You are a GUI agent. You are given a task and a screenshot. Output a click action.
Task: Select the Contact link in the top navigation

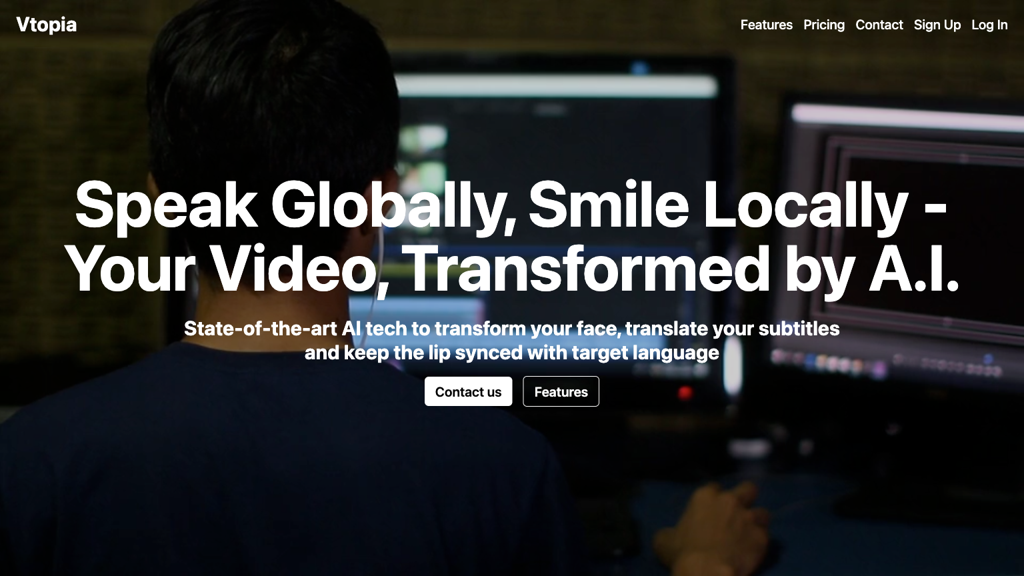879,25
